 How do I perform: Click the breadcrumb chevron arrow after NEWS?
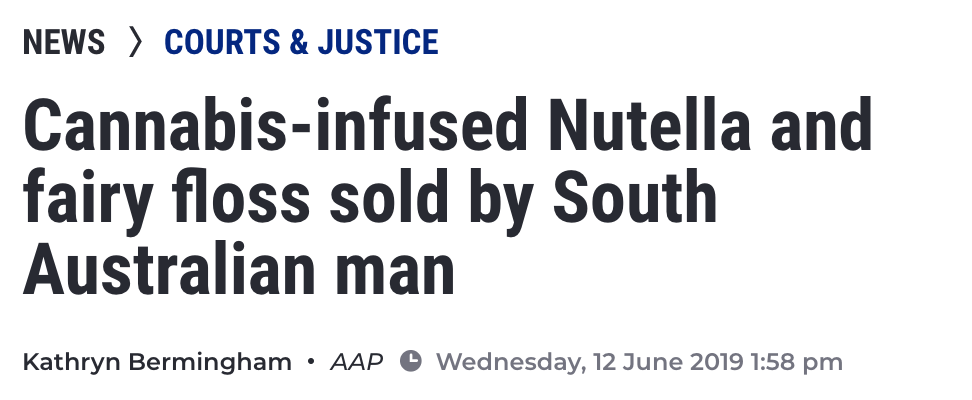coord(135,42)
